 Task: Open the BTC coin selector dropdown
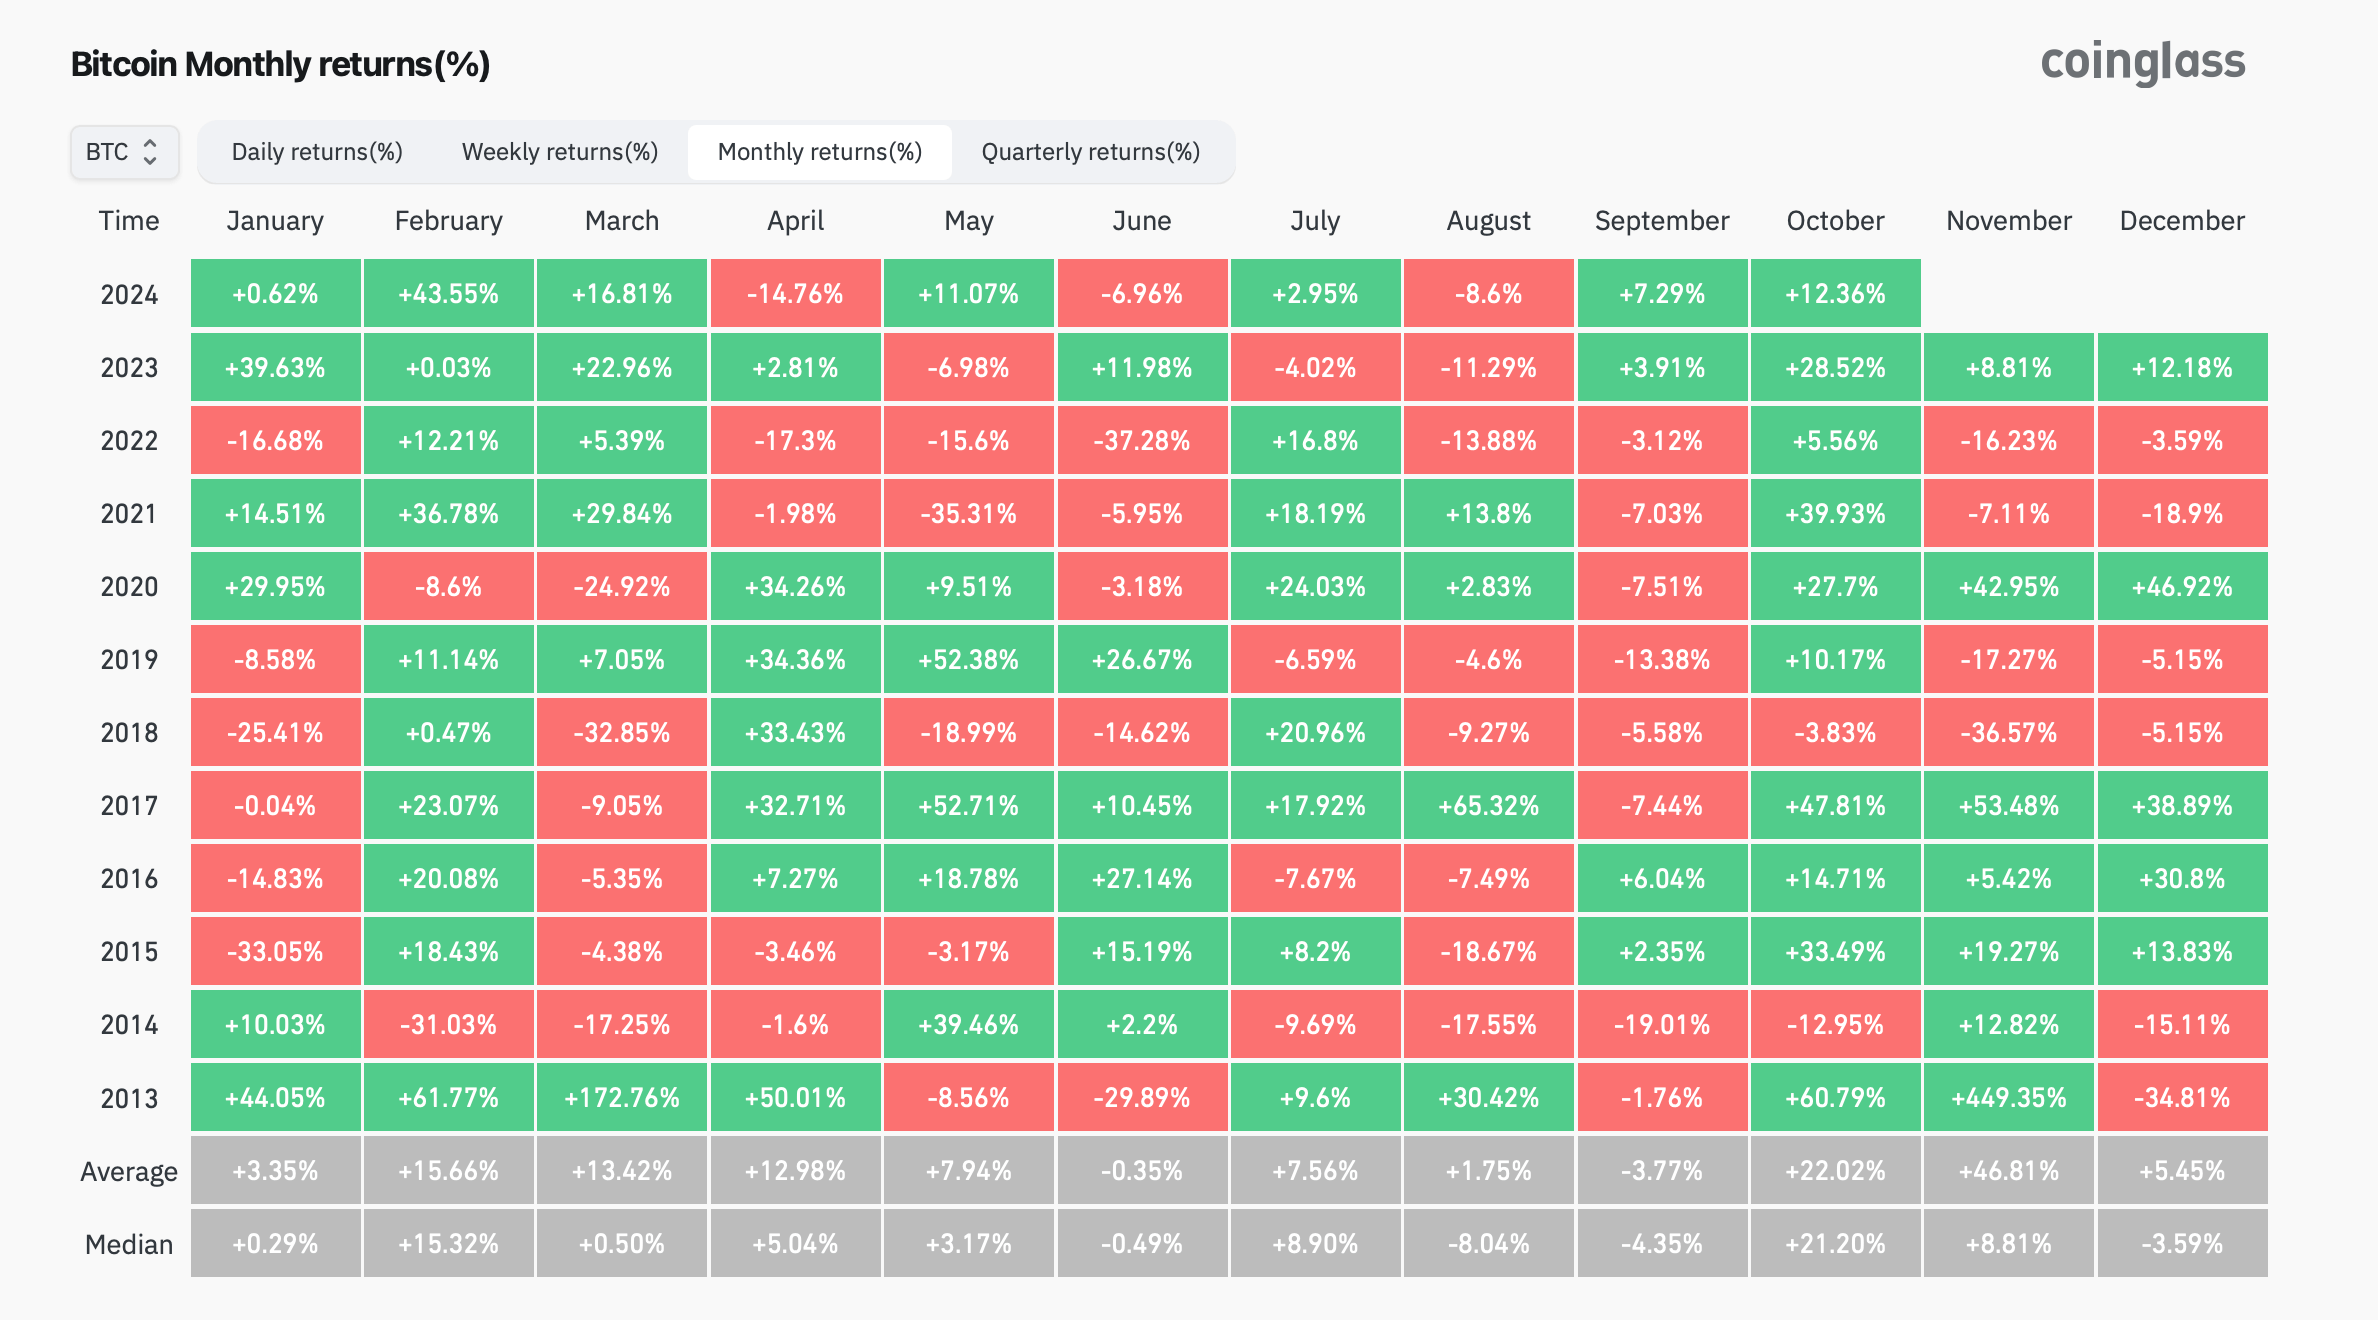coord(124,152)
